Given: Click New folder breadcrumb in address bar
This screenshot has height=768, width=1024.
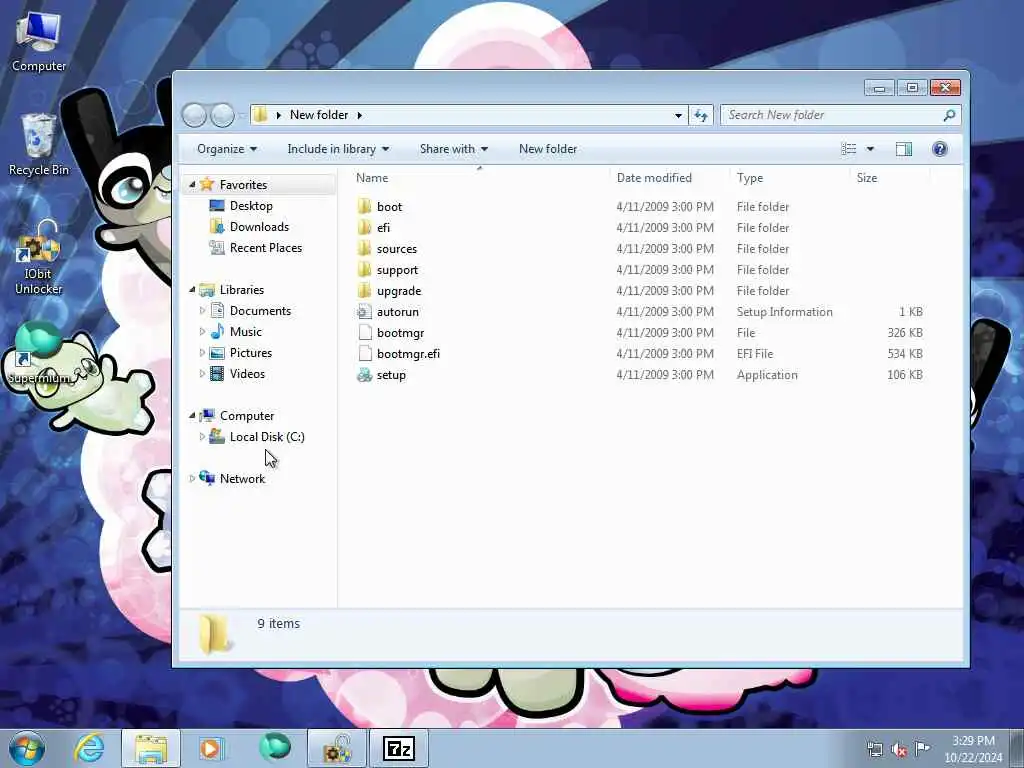Looking at the screenshot, I should pos(319,115).
